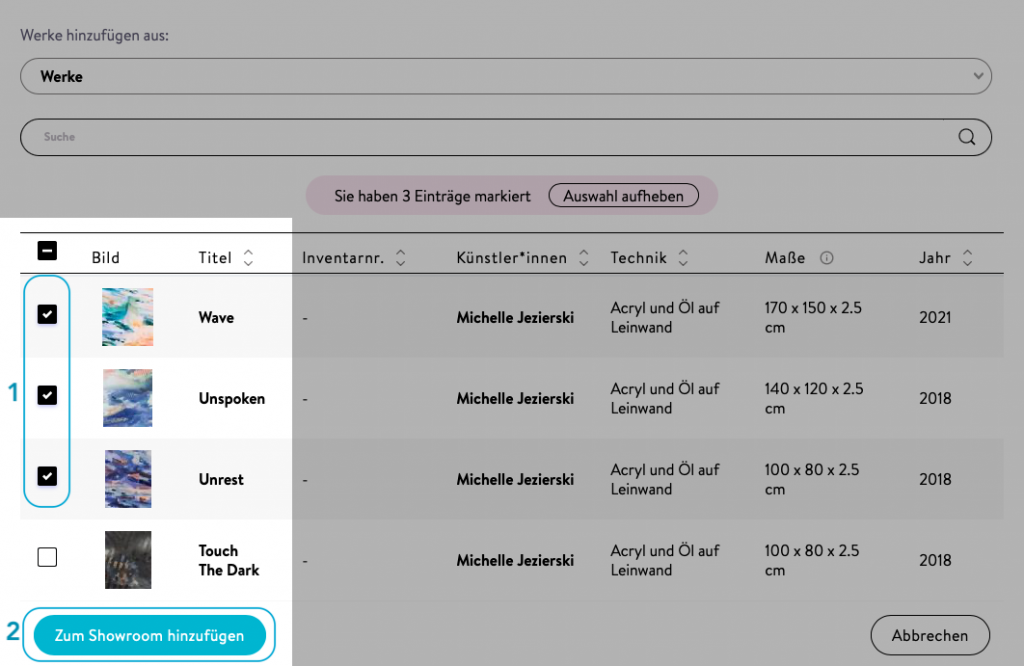The height and width of the screenshot is (666, 1024).
Task: Sort by Technik column arrows
Action: (x=683, y=258)
